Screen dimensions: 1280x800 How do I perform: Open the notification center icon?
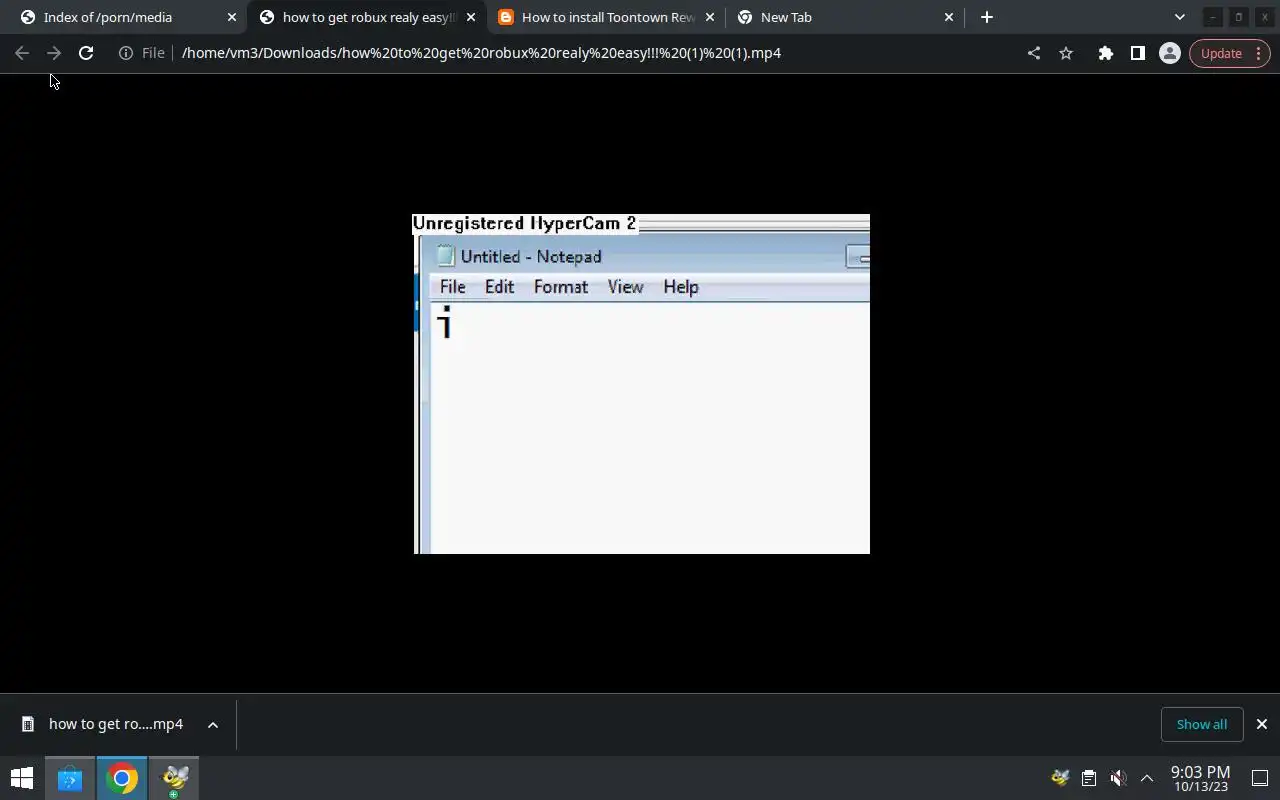[1260, 778]
